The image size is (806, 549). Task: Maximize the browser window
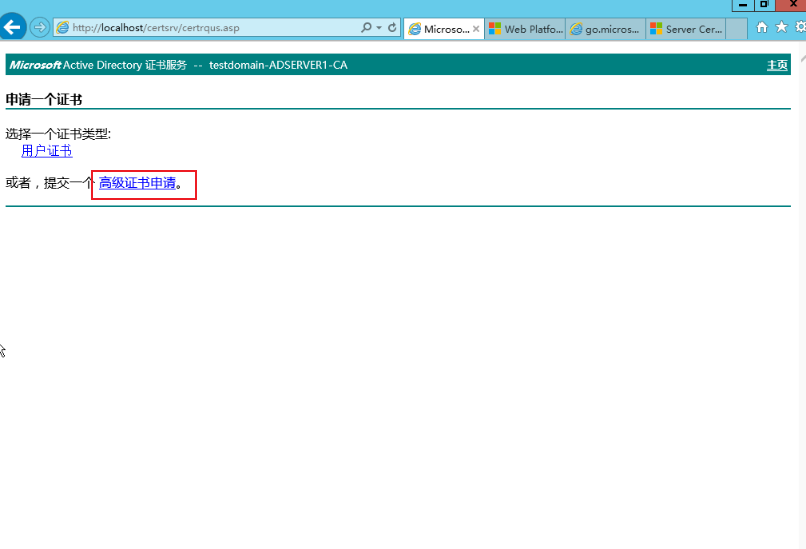(764, 5)
